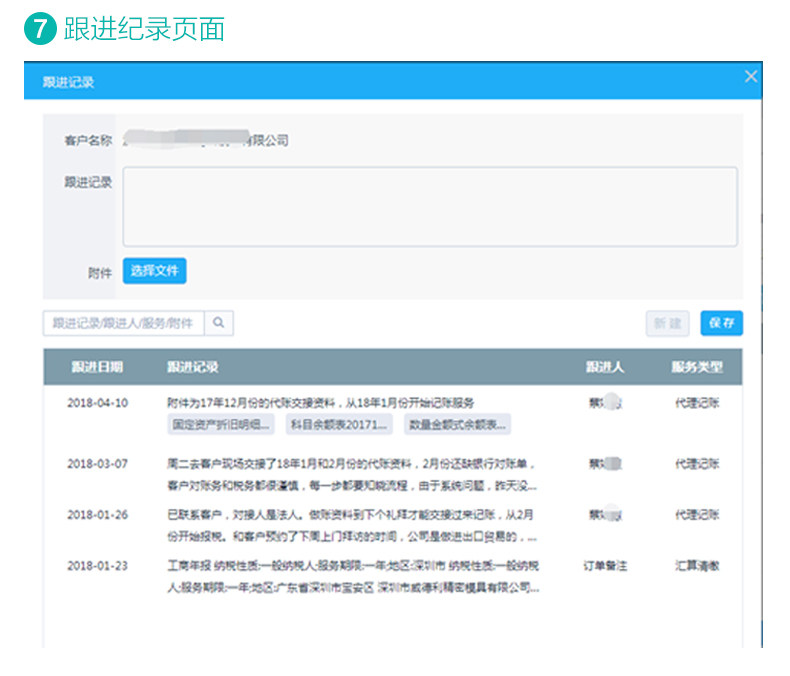The width and height of the screenshot is (790, 676).
Task: Click the 订单备注 follower cell
Action: pyautogui.click(x=605, y=566)
